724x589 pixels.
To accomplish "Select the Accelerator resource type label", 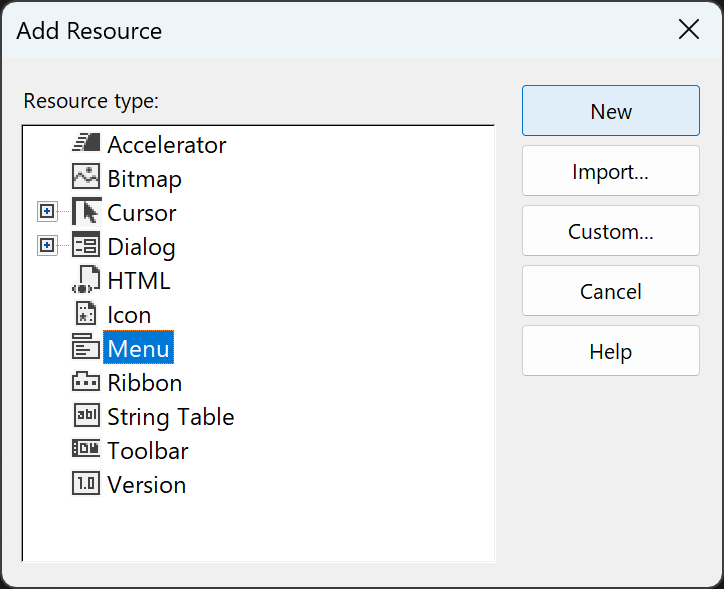I will pos(167,145).
